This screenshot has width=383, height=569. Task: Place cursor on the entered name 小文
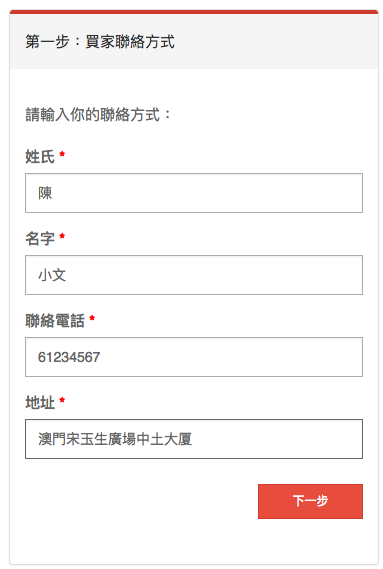52,275
